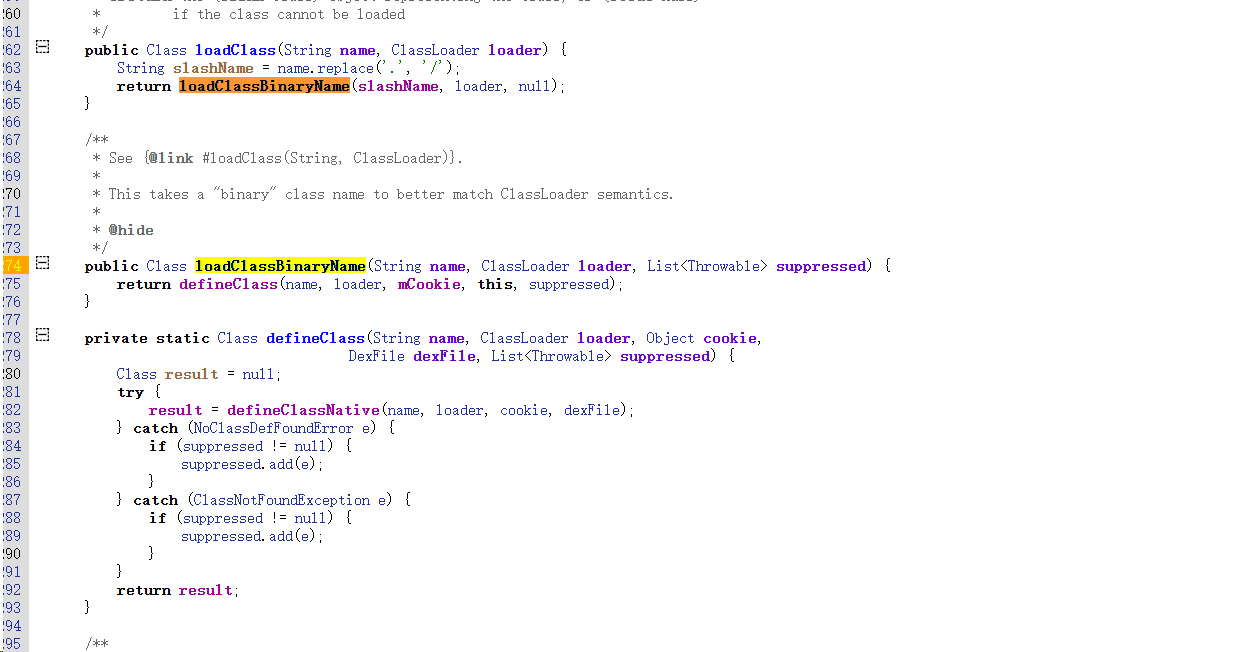Click the bold cookie parameter name
Screen dimensions: 1252x652
click(732, 338)
